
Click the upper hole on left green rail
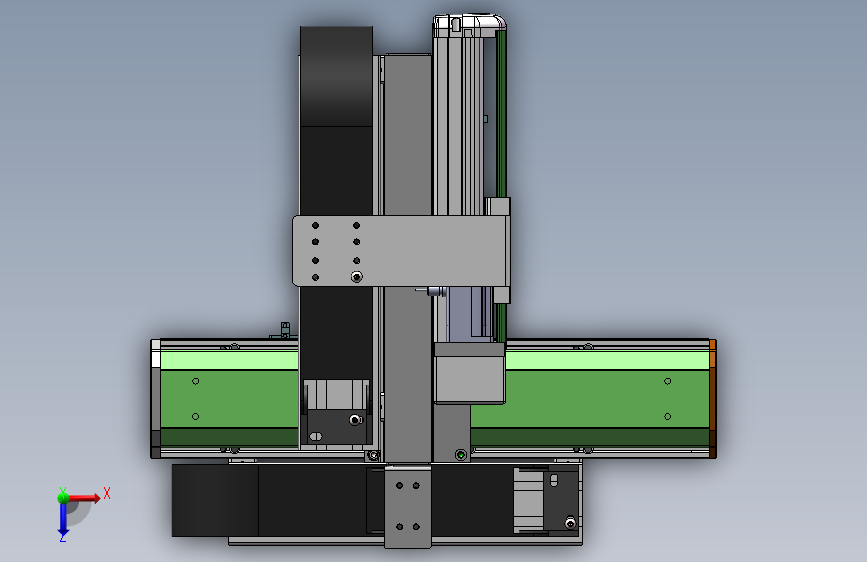[x=195, y=381]
